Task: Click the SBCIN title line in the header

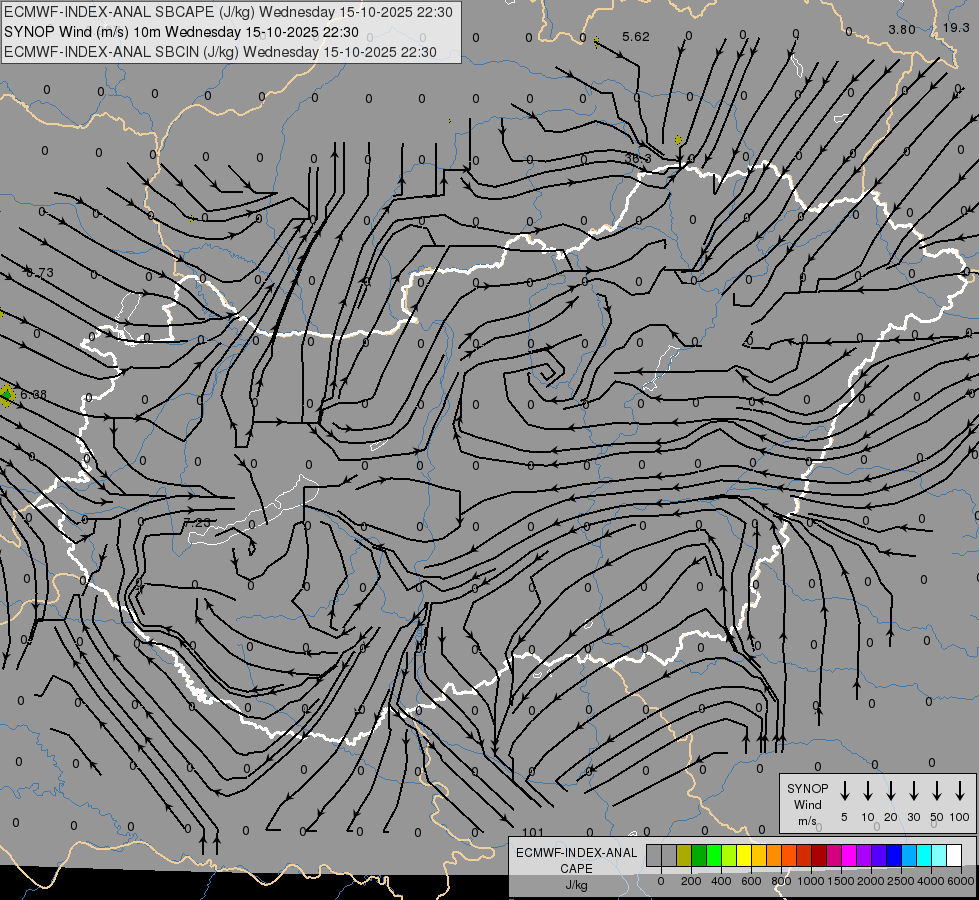Action: (220, 52)
